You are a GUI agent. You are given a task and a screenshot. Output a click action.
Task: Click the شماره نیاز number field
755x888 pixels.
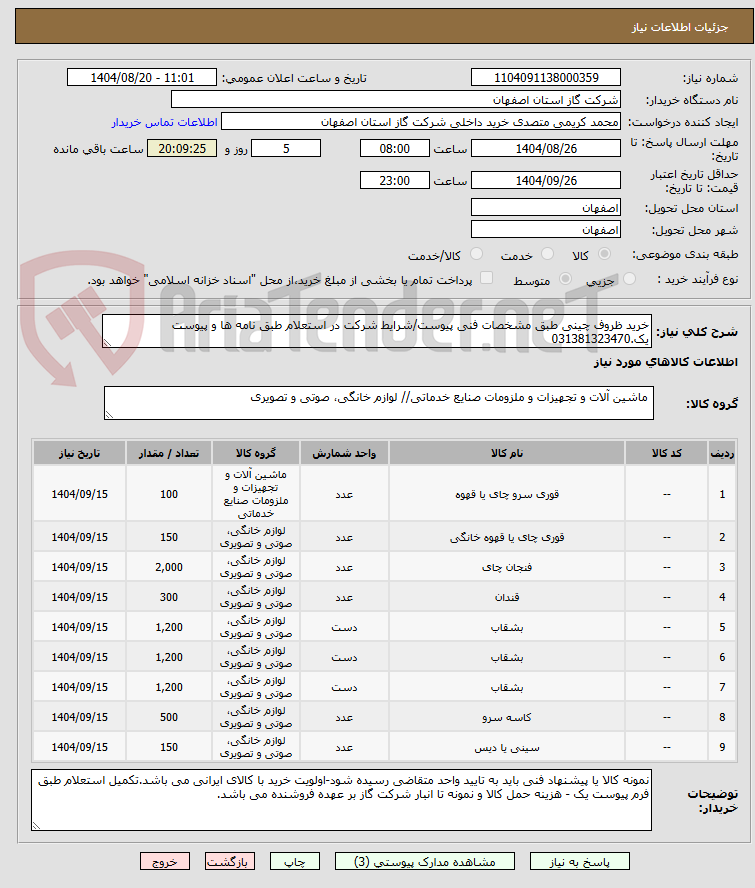[545, 78]
